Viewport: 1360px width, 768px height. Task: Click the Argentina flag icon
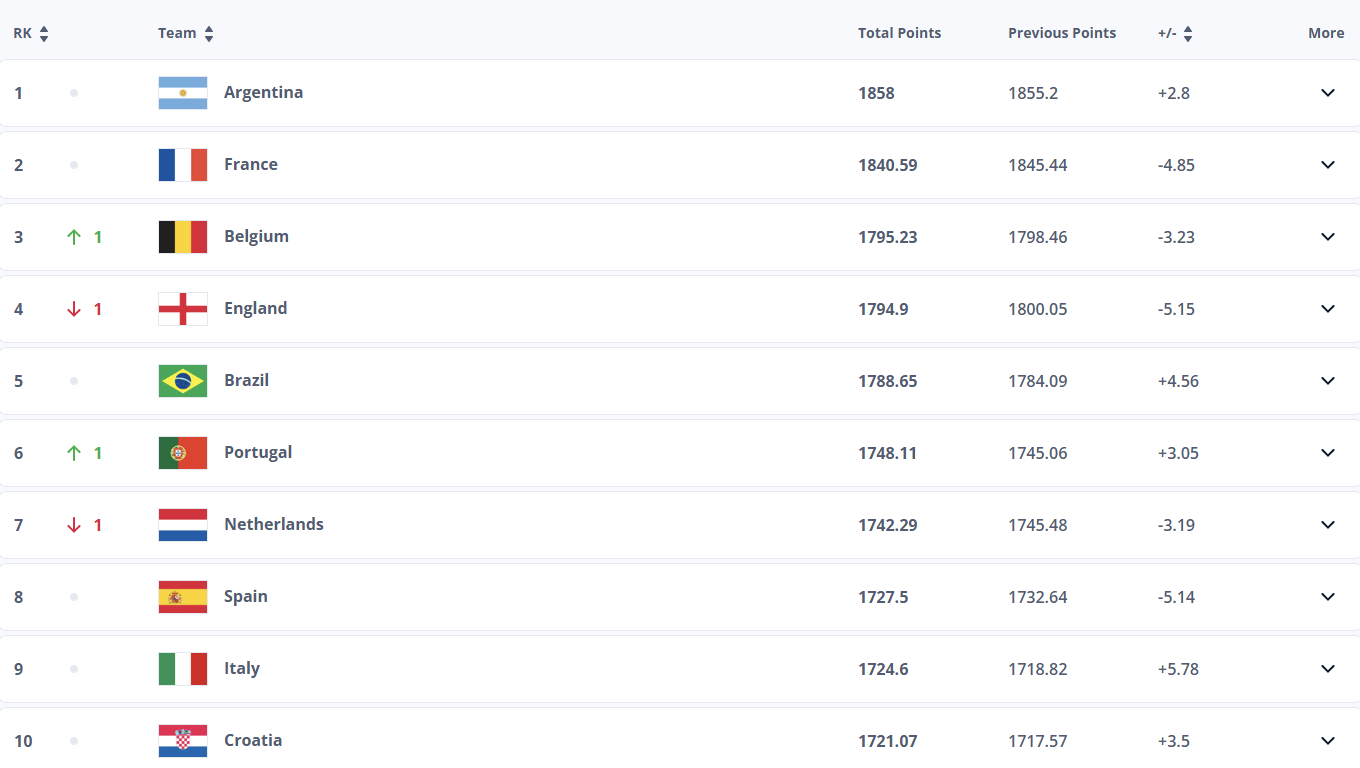click(183, 93)
